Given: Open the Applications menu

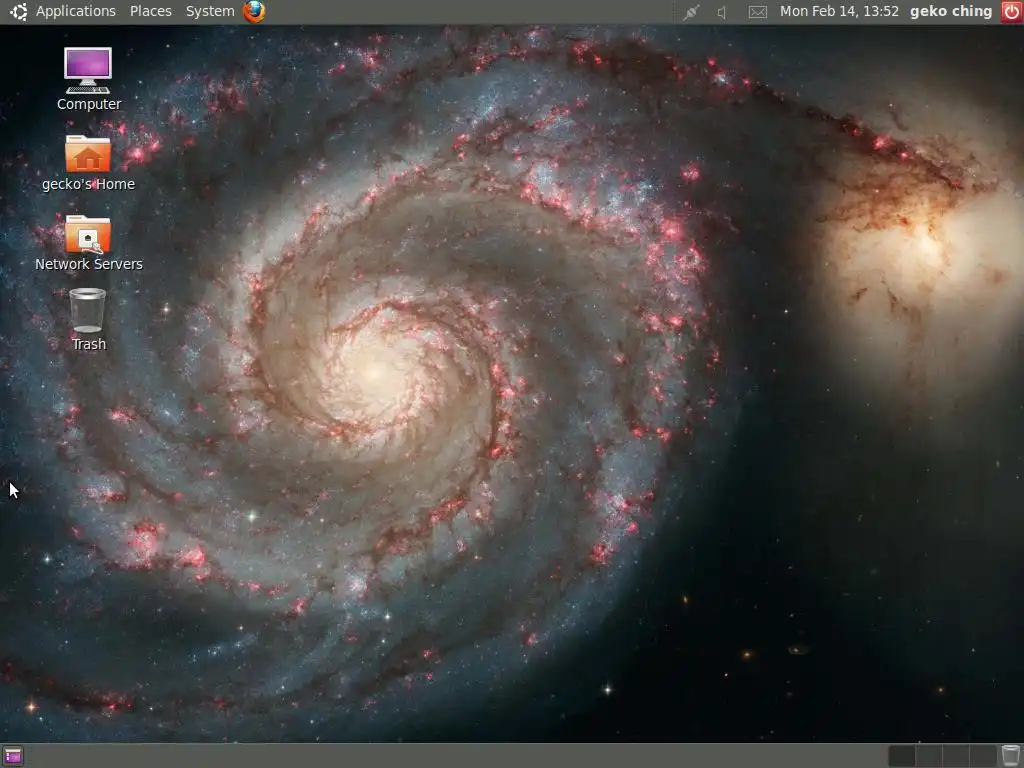Looking at the screenshot, I should pos(76,11).
